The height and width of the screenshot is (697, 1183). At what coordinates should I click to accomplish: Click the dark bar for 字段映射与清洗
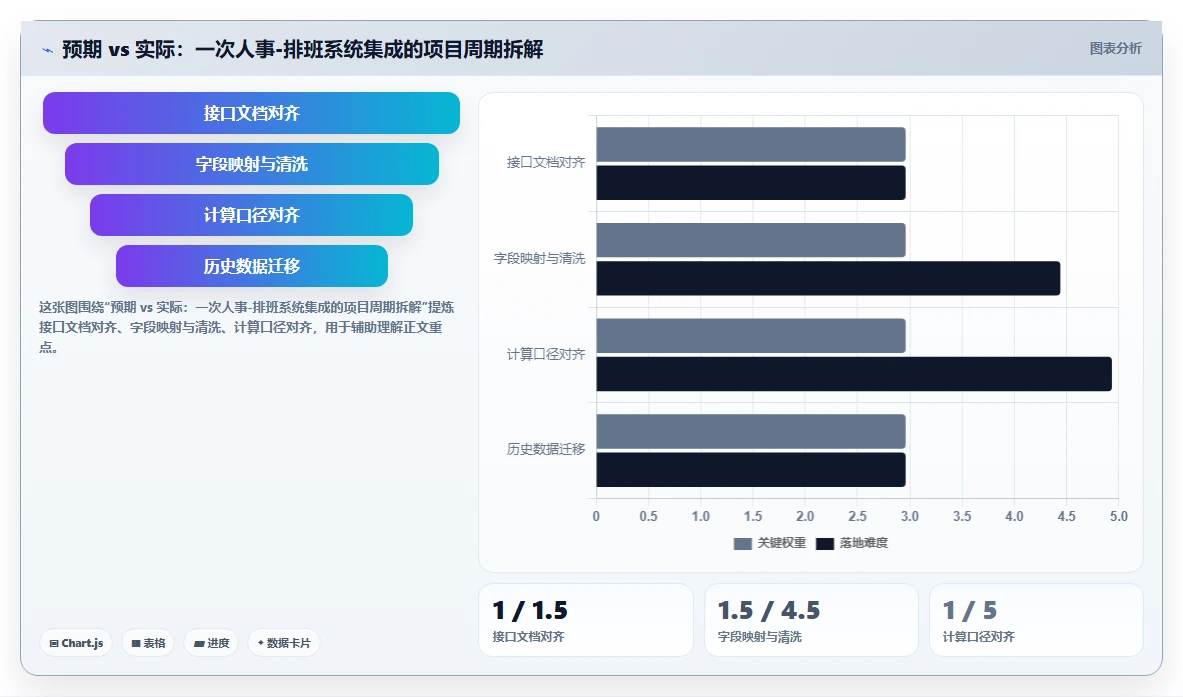(x=828, y=278)
